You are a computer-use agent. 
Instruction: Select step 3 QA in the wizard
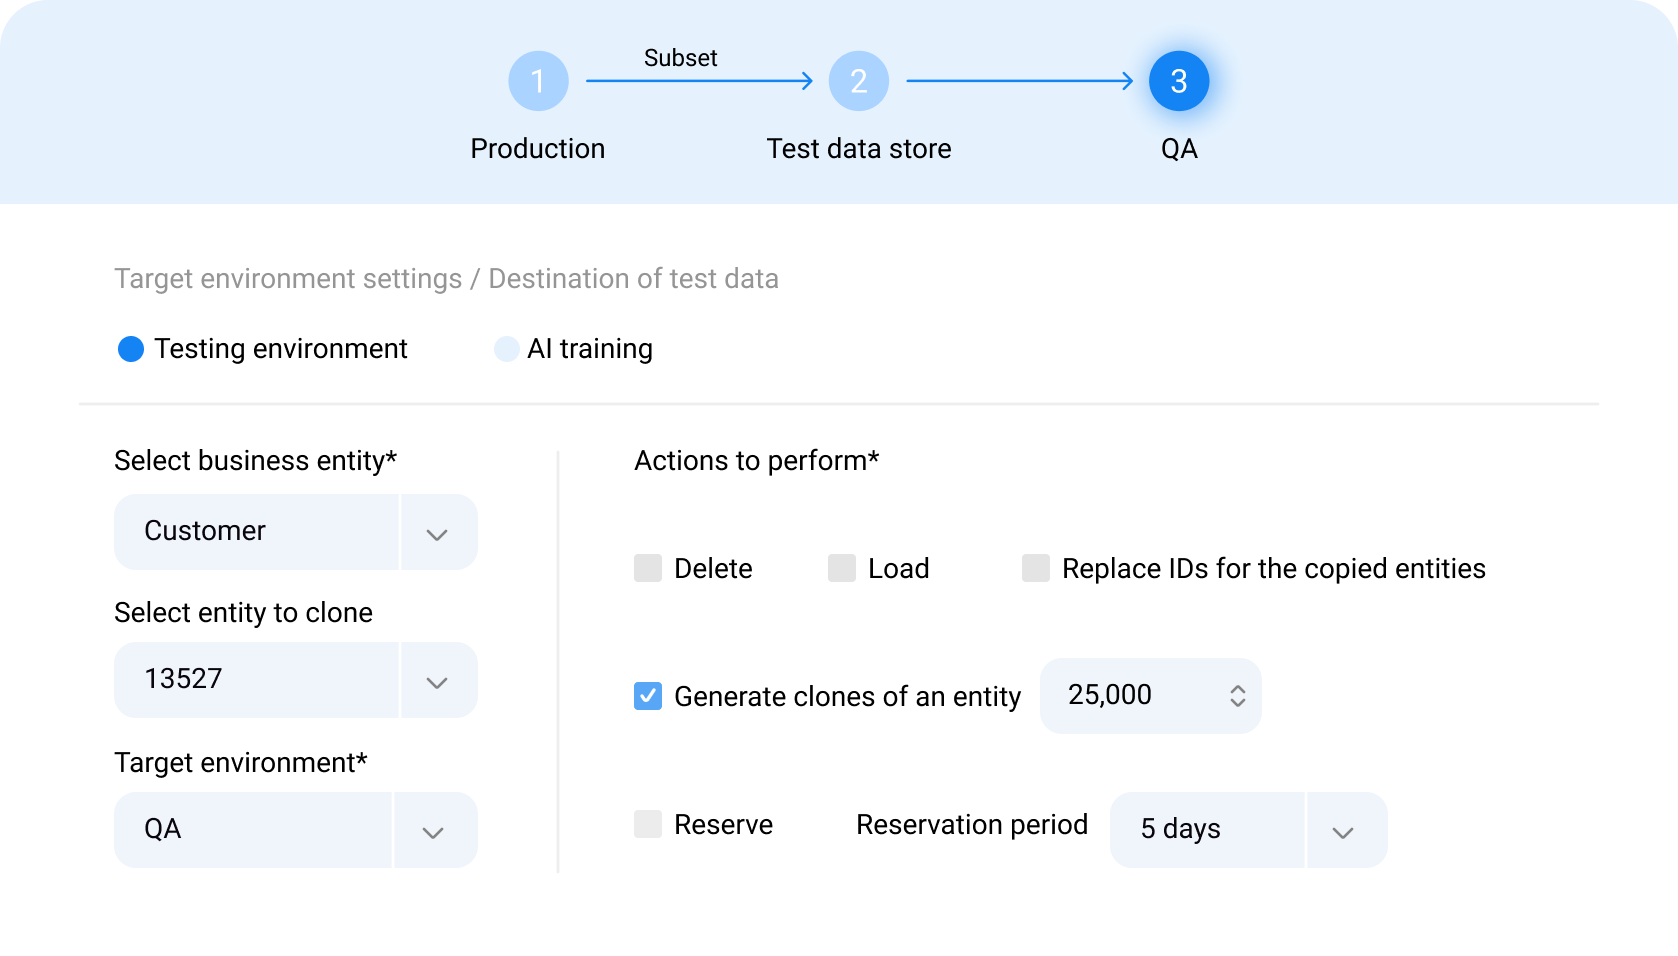coord(1178,81)
